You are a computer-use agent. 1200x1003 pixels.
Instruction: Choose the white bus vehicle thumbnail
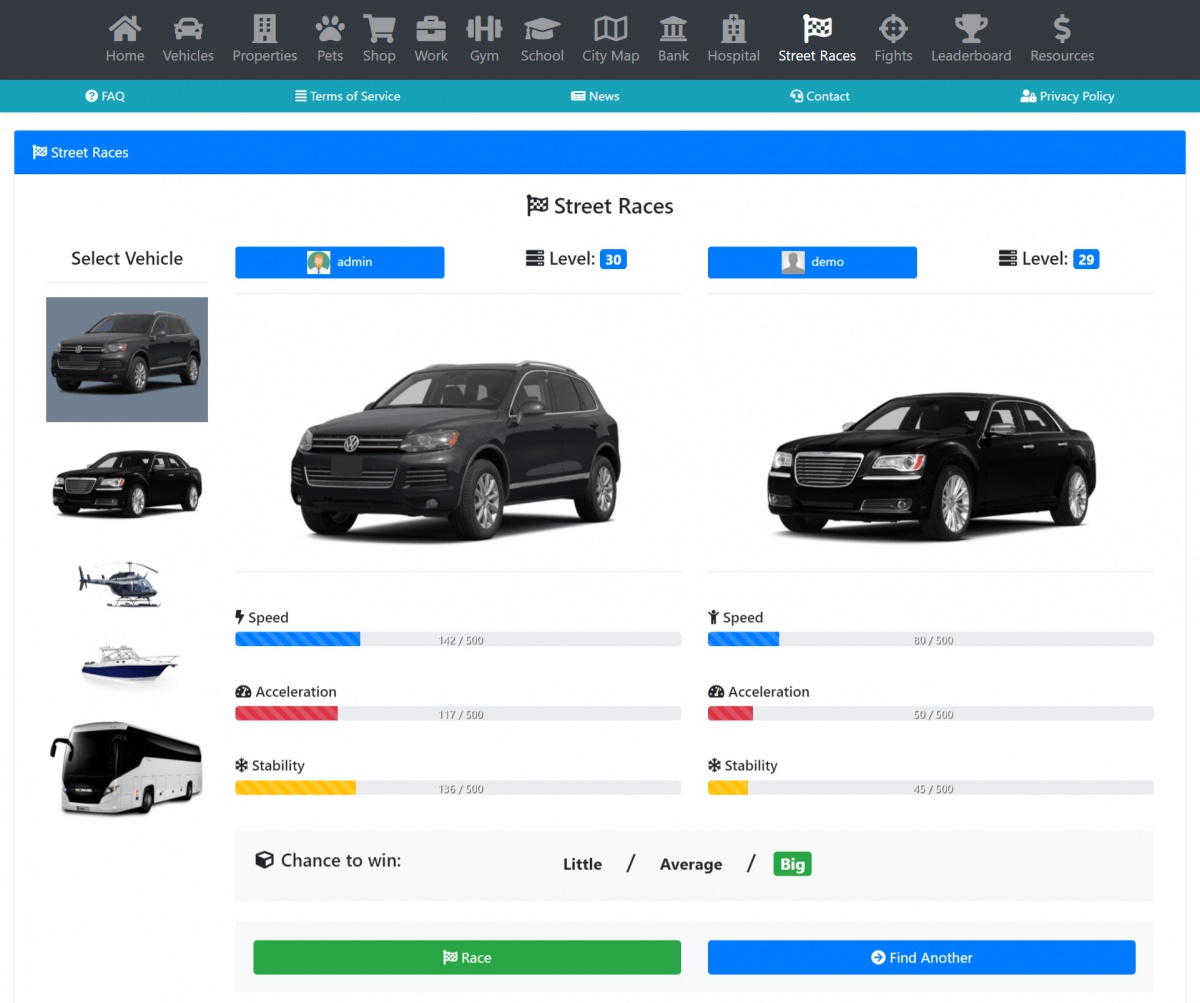(126, 767)
